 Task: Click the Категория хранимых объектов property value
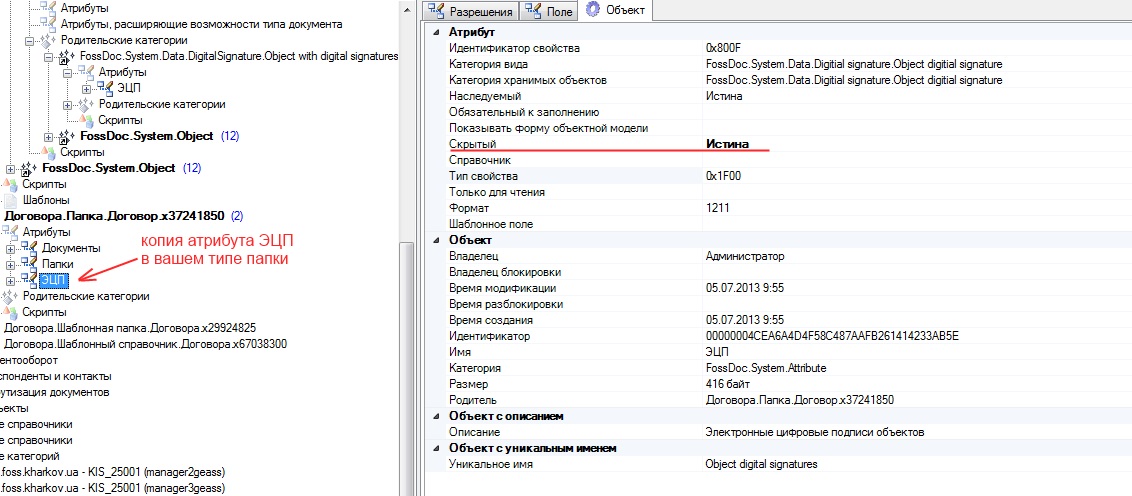pyautogui.click(x=854, y=80)
